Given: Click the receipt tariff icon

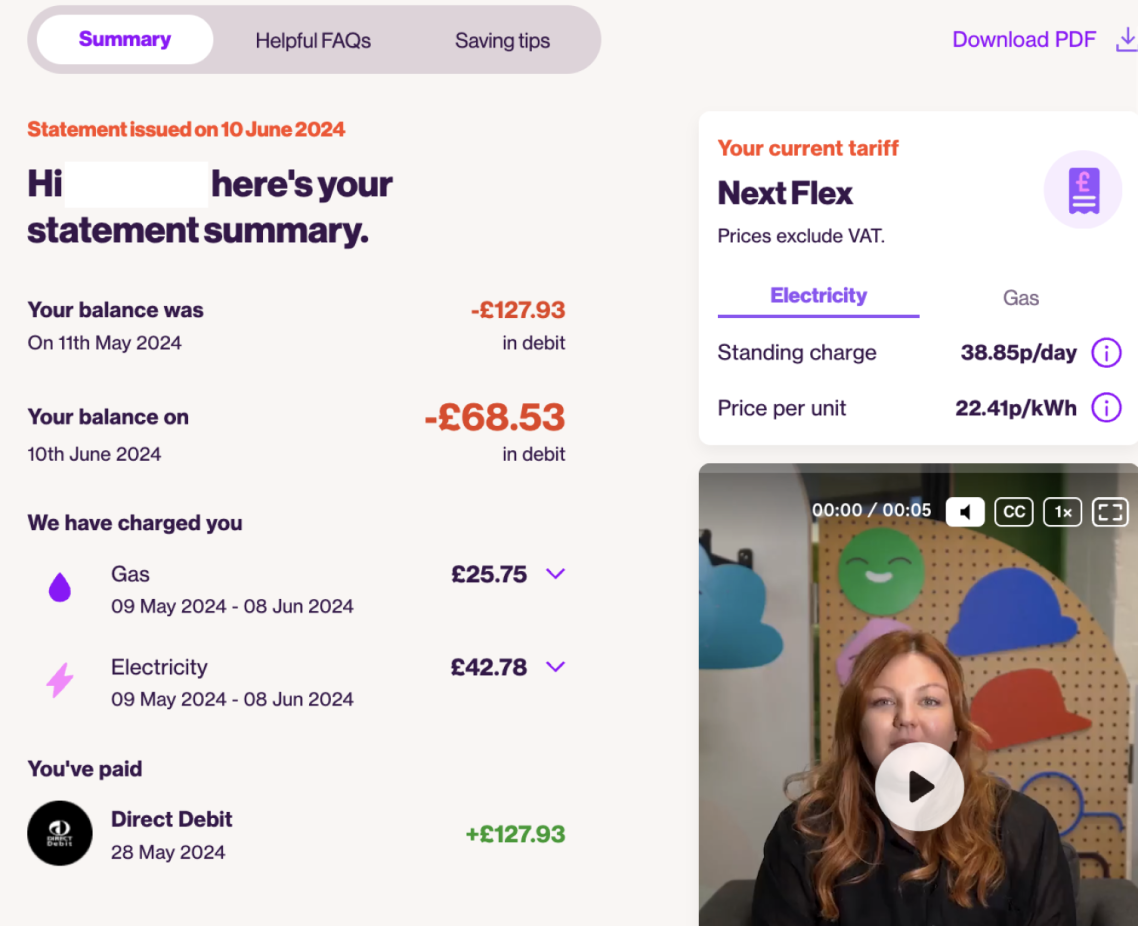Looking at the screenshot, I should click(x=1083, y=190).
